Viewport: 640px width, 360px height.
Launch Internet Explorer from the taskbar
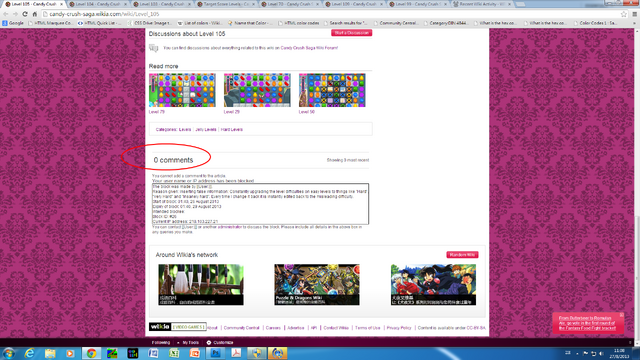(x=29, y=353)
